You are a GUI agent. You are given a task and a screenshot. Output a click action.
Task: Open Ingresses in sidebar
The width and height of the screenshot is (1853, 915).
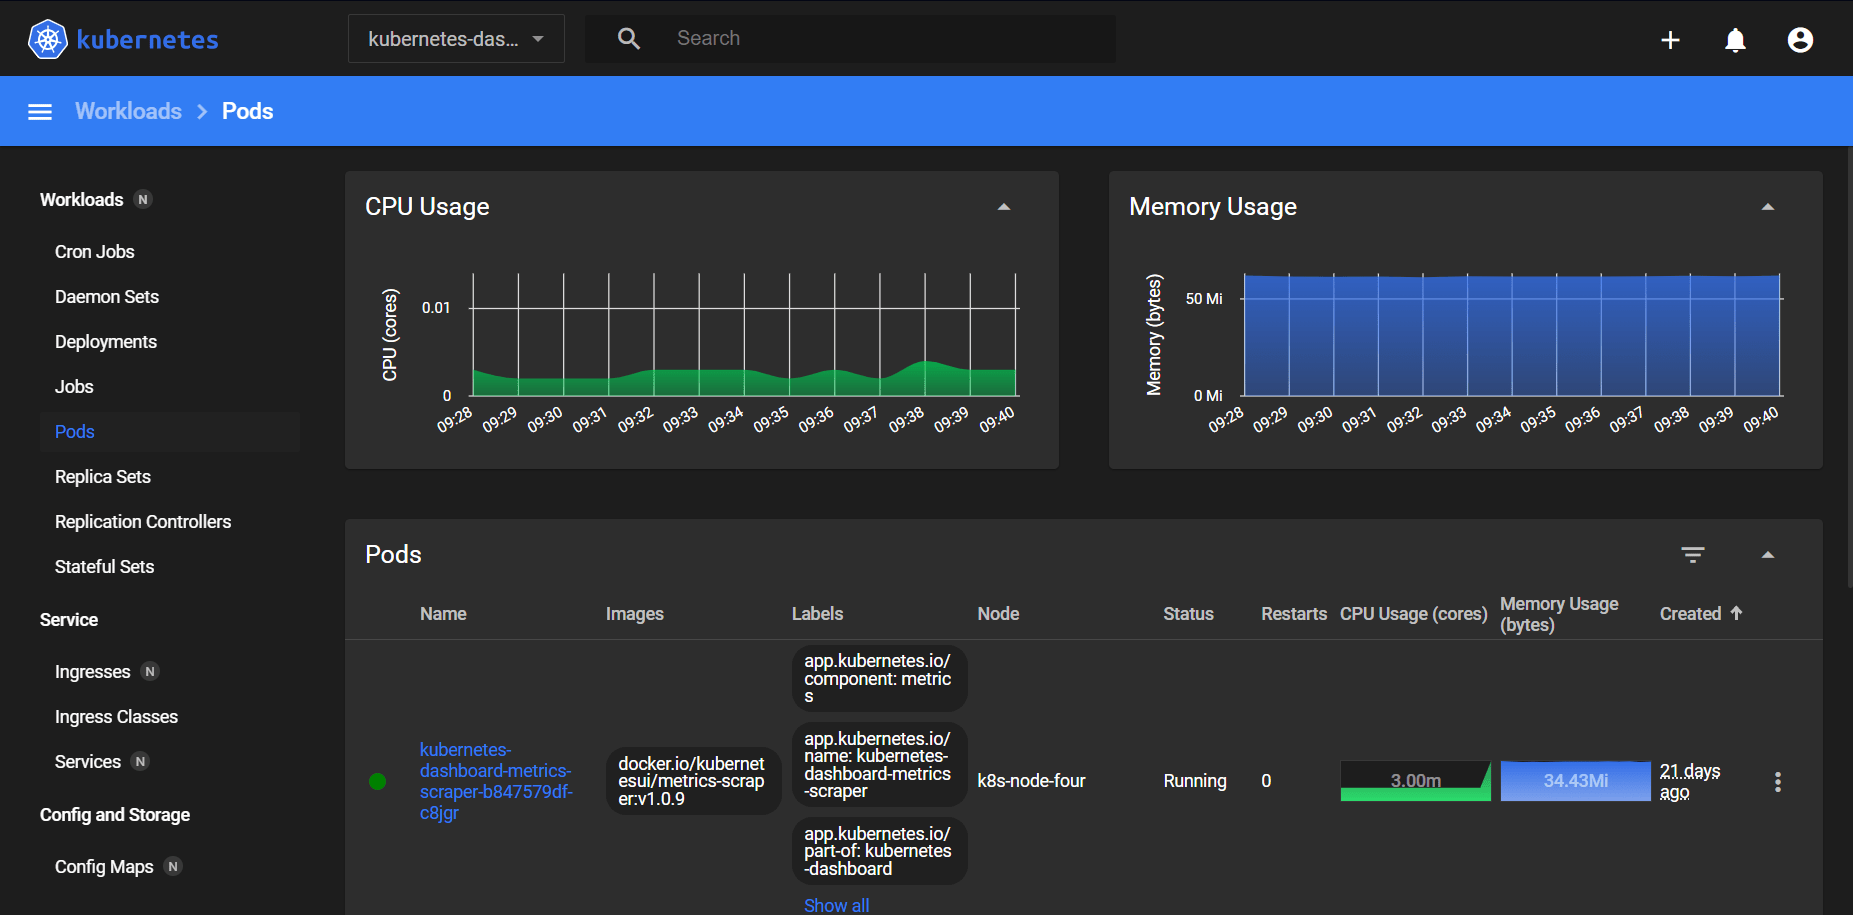[93, 672]
